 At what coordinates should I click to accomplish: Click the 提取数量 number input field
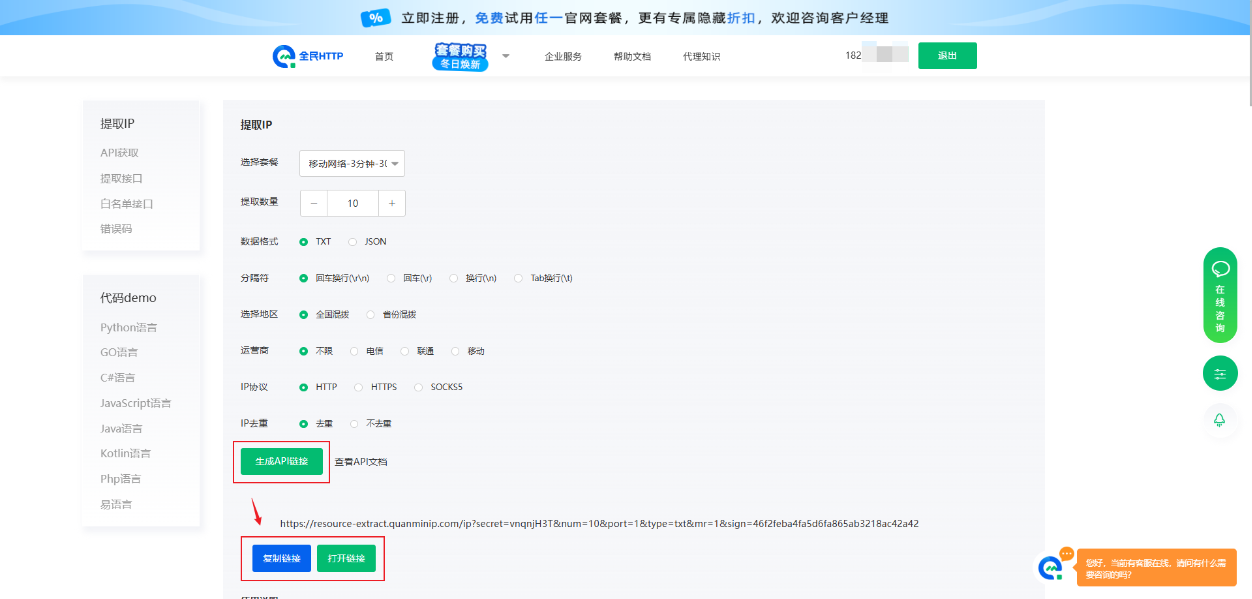tap(353, 203)
